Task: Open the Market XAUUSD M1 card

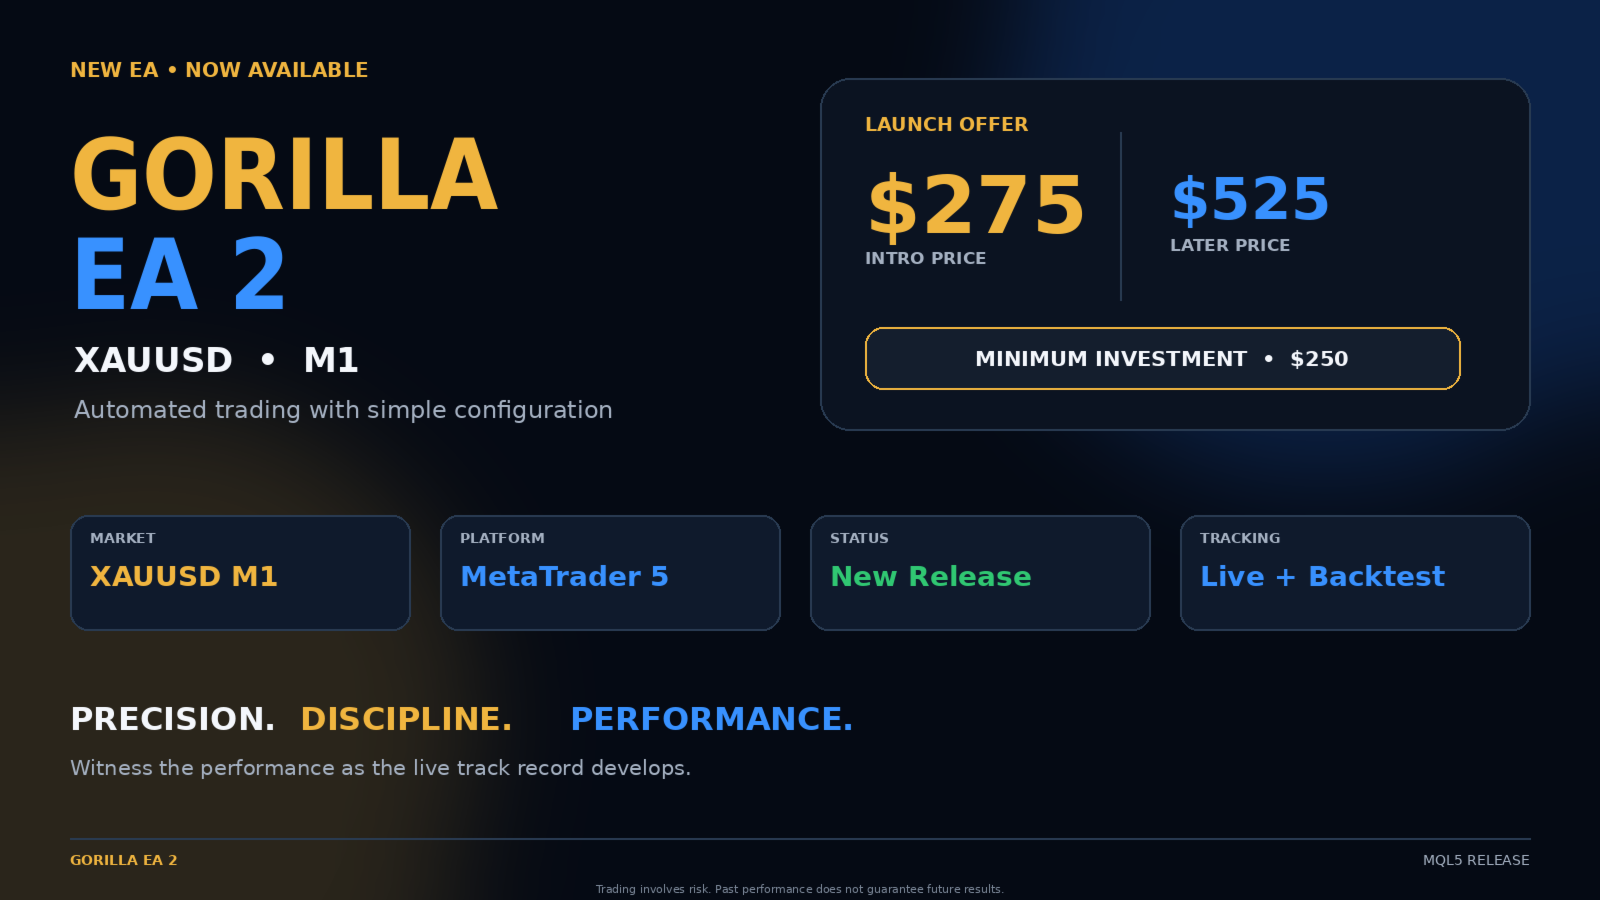Action: [240, 573]
